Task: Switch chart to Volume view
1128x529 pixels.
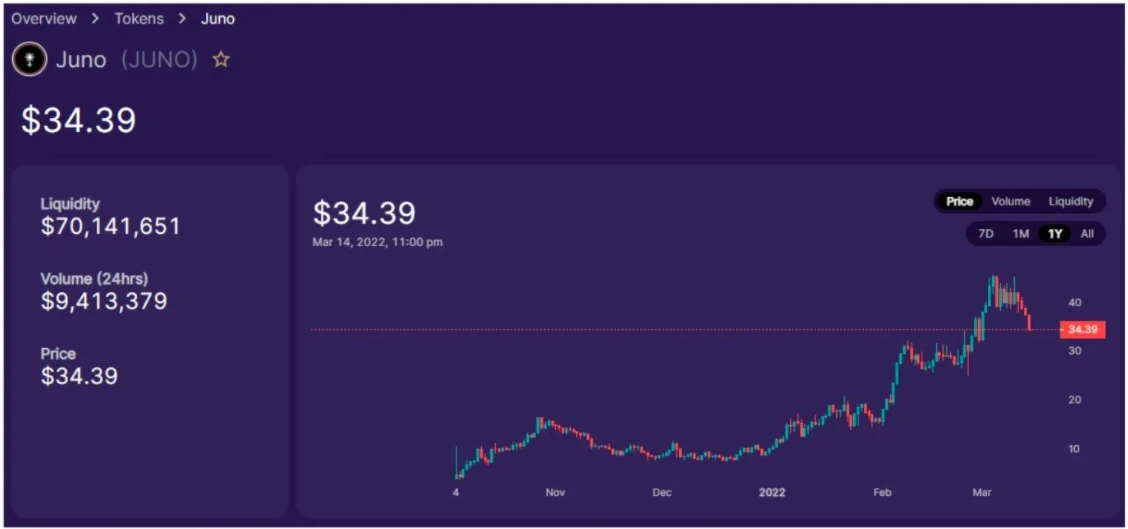Action: coord(1011,202)
